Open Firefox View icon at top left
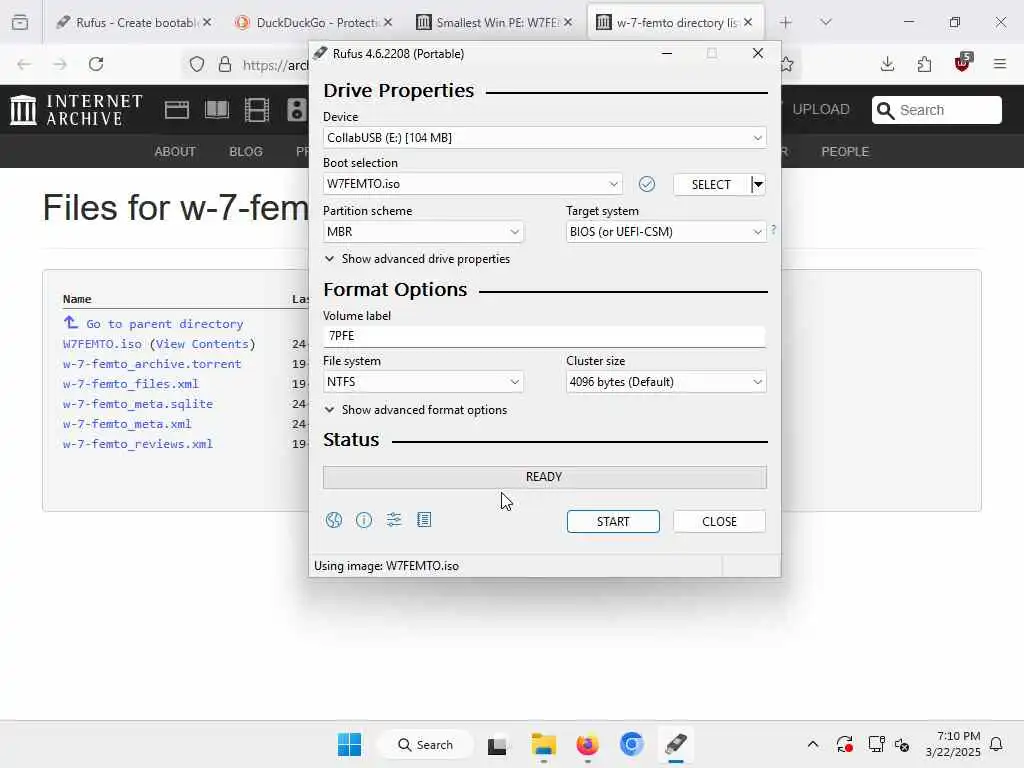This screenshot has width=1024, height=768. pyautogui.click(x=20, y=22)
